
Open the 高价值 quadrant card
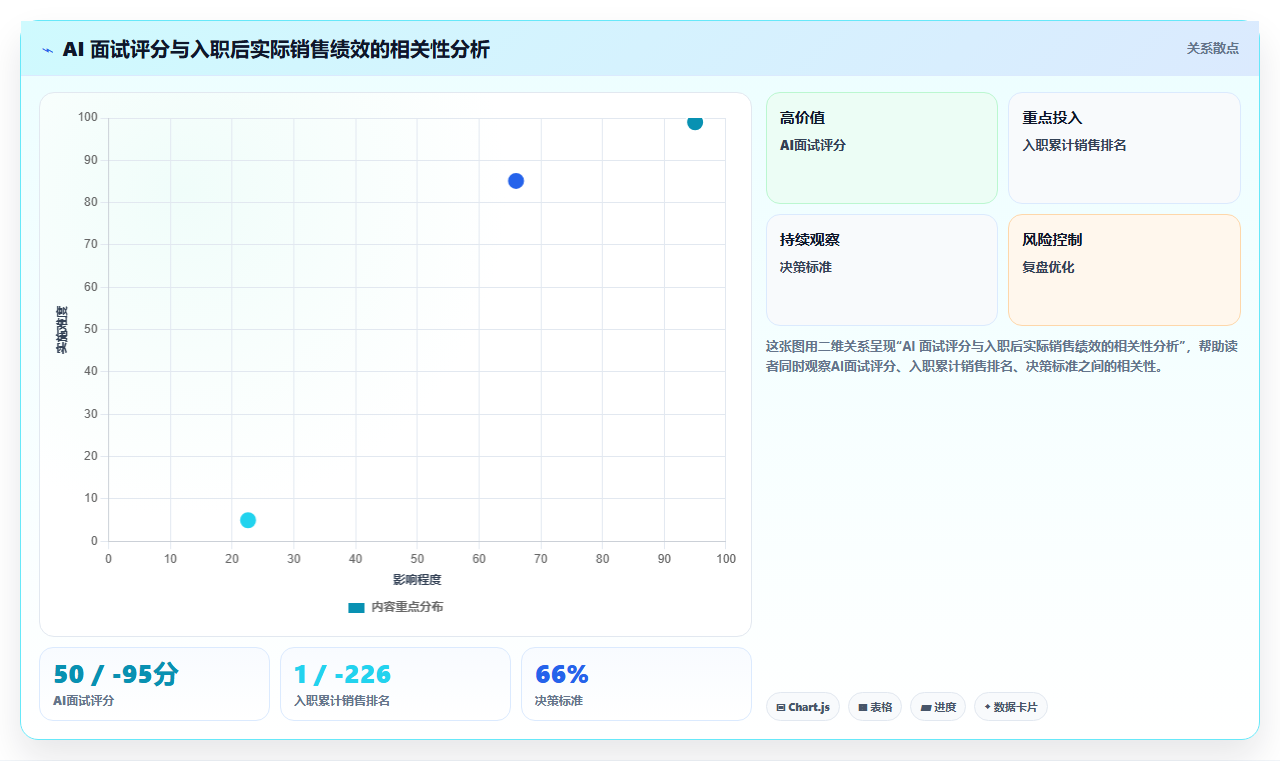click(882, 148)
